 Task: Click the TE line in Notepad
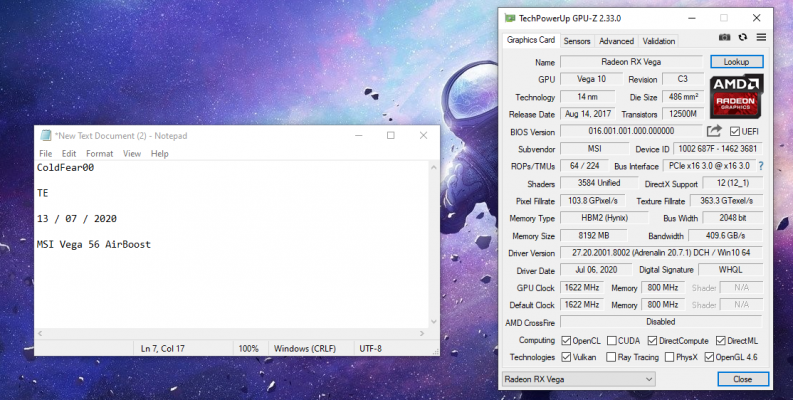point(42,193)
